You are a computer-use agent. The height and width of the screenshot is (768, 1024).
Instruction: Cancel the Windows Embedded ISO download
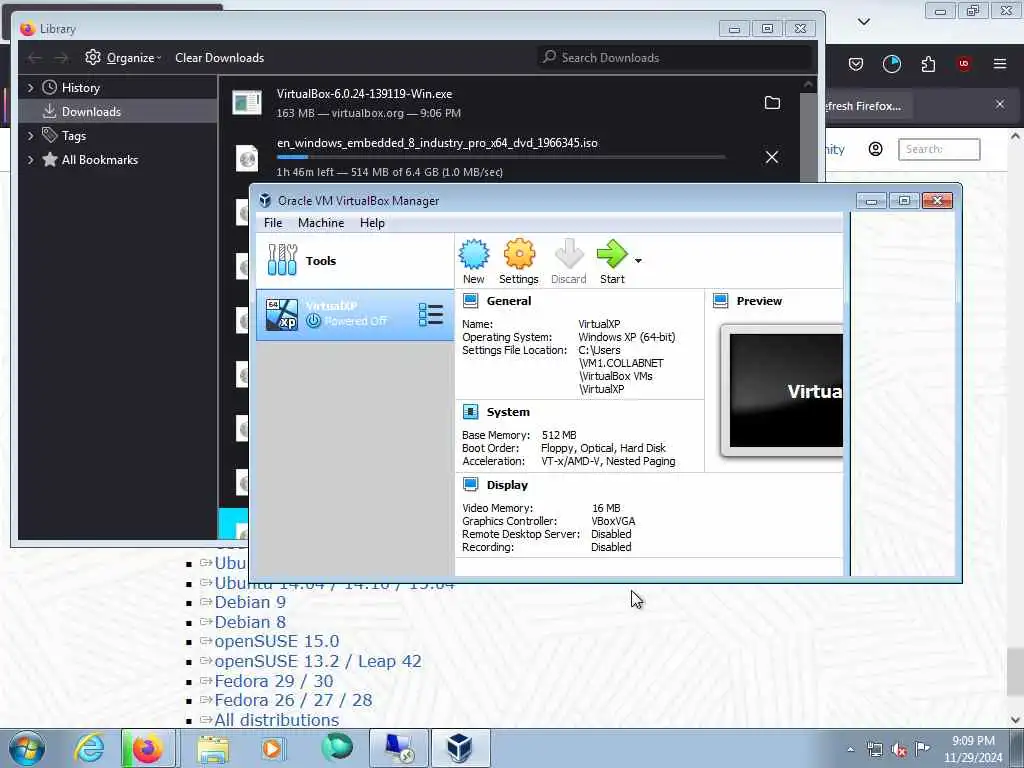771,157
